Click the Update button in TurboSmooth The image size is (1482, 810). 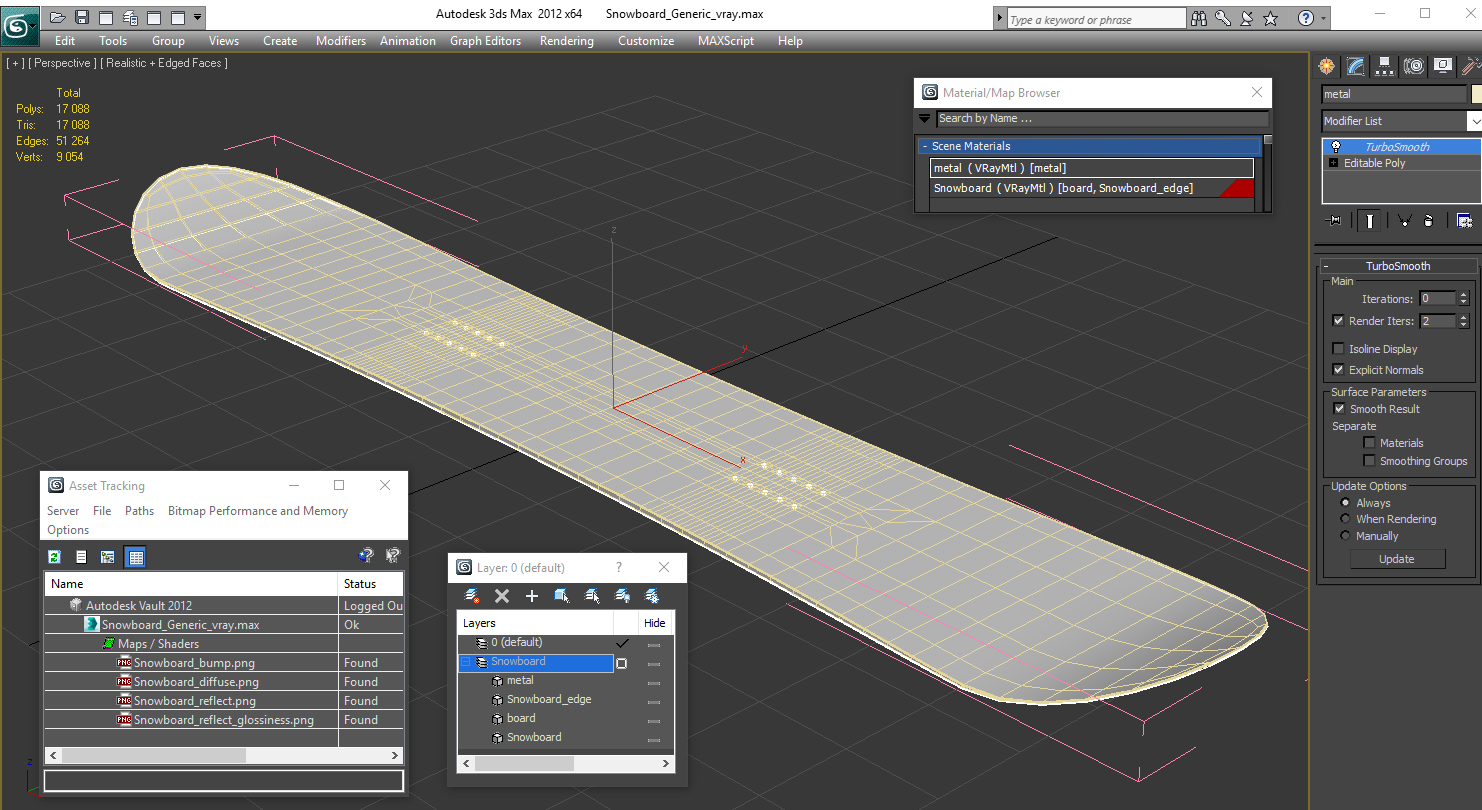tap(1397, 559)
